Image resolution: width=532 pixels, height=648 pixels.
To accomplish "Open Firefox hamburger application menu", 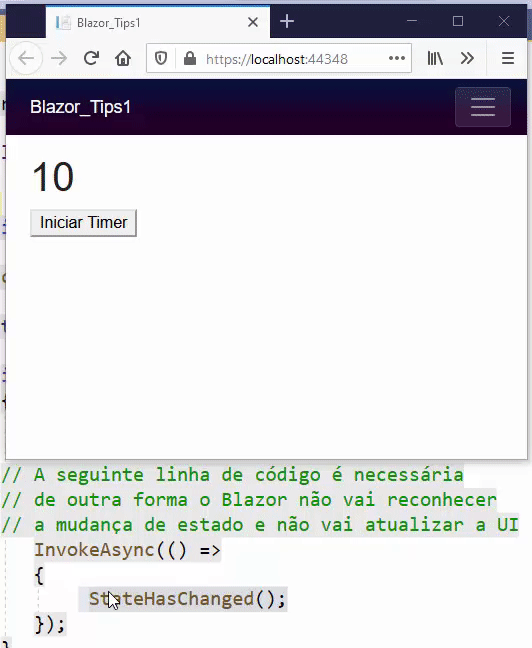I will tap(508, 58).
